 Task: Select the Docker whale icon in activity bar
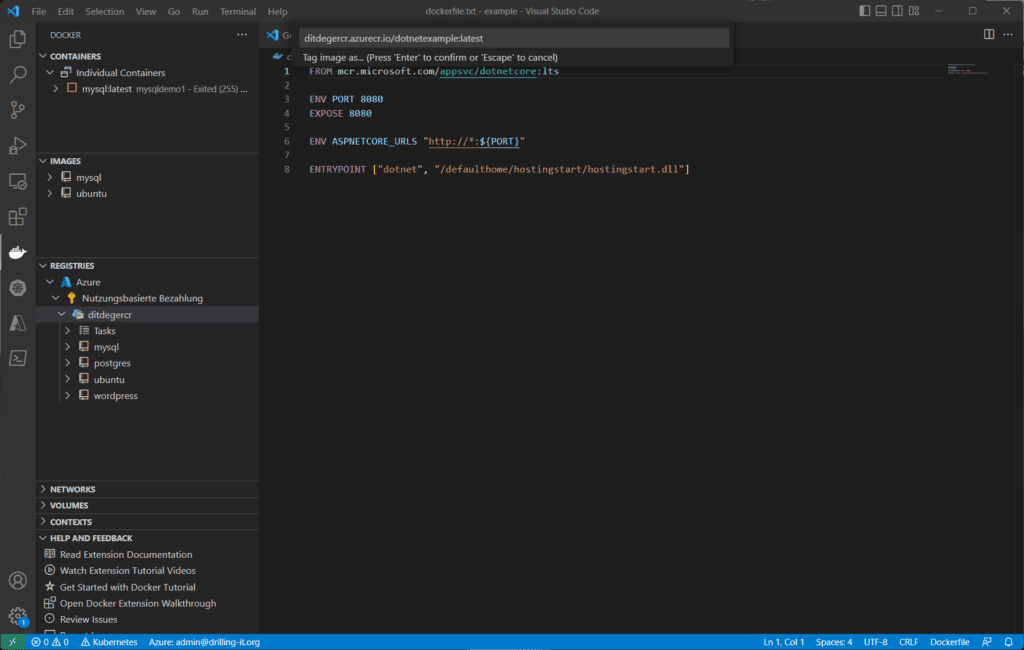click(x=18, y=252)
